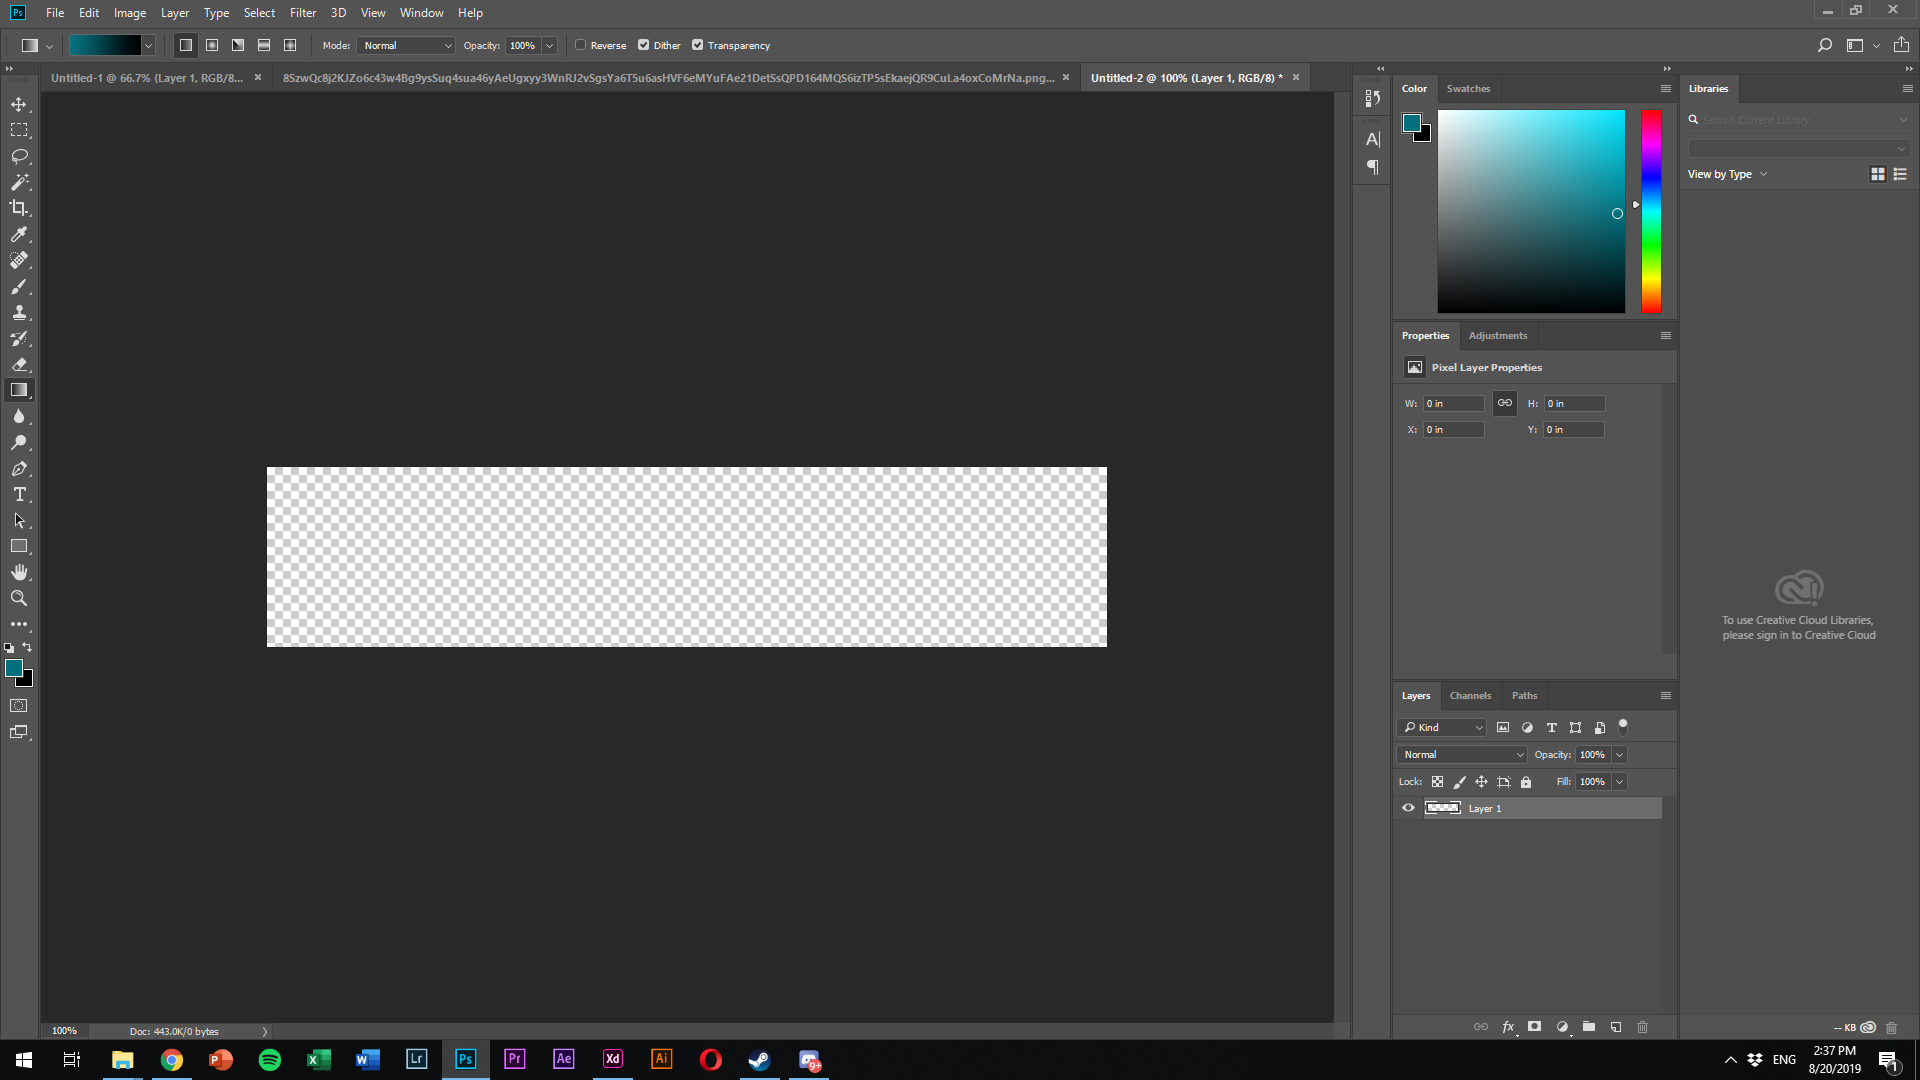Choose the Angle Gradient style

(x=238, y=45)
